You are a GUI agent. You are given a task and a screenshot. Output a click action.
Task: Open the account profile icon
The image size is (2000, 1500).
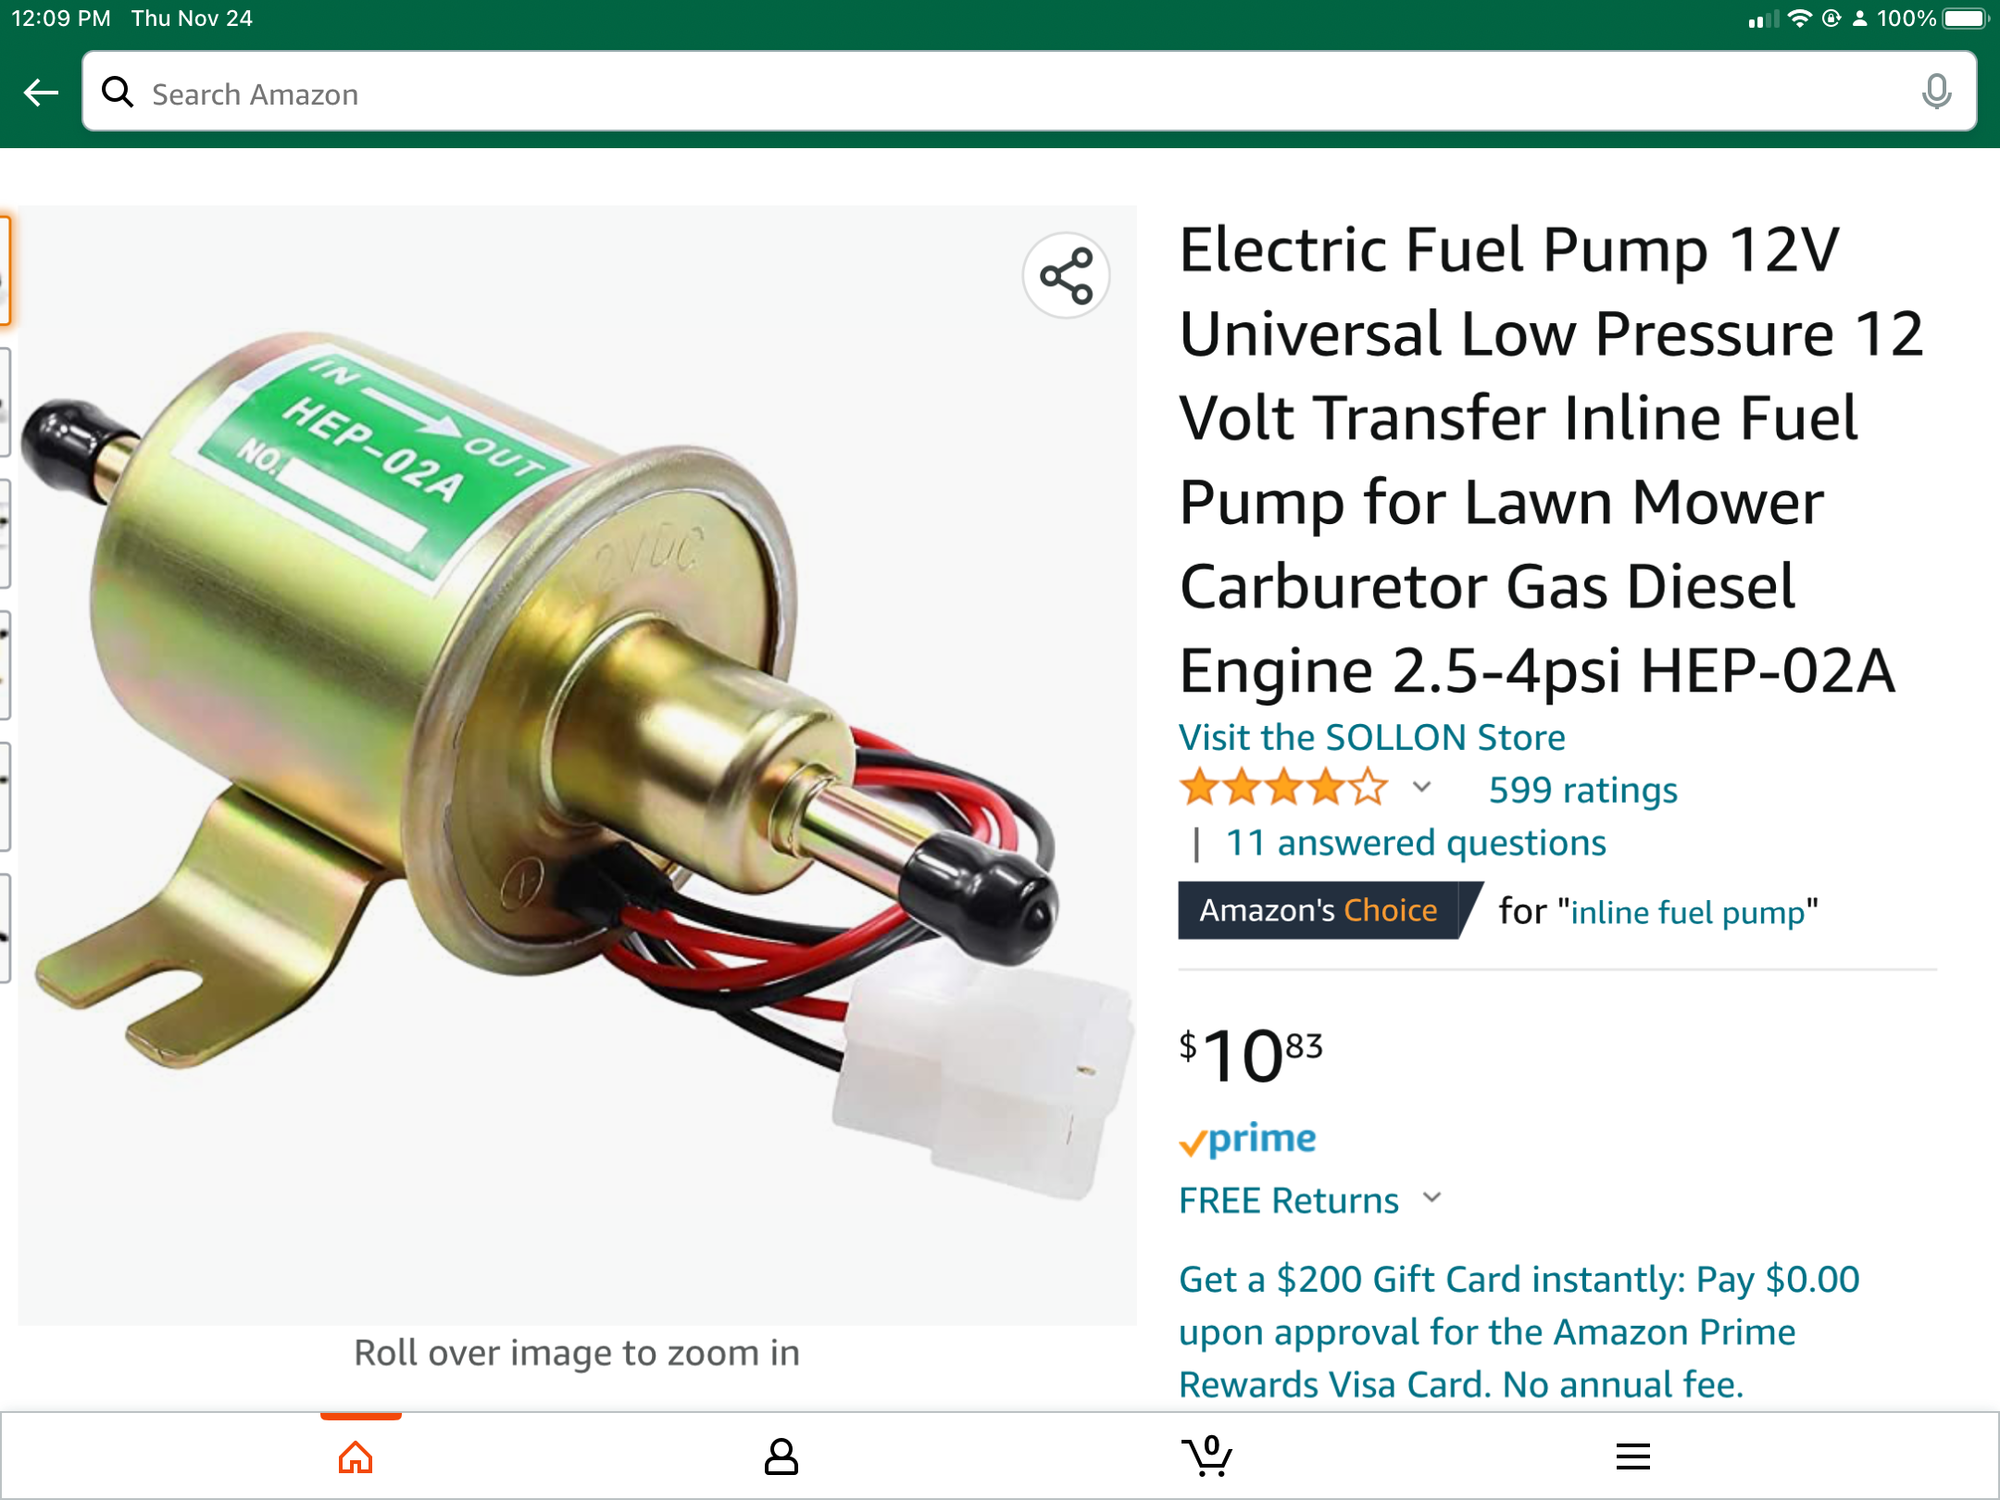tap(781, 1457)
